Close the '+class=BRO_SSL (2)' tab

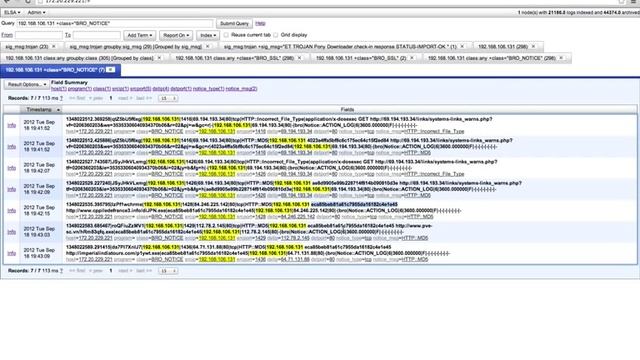click(411, 58)
